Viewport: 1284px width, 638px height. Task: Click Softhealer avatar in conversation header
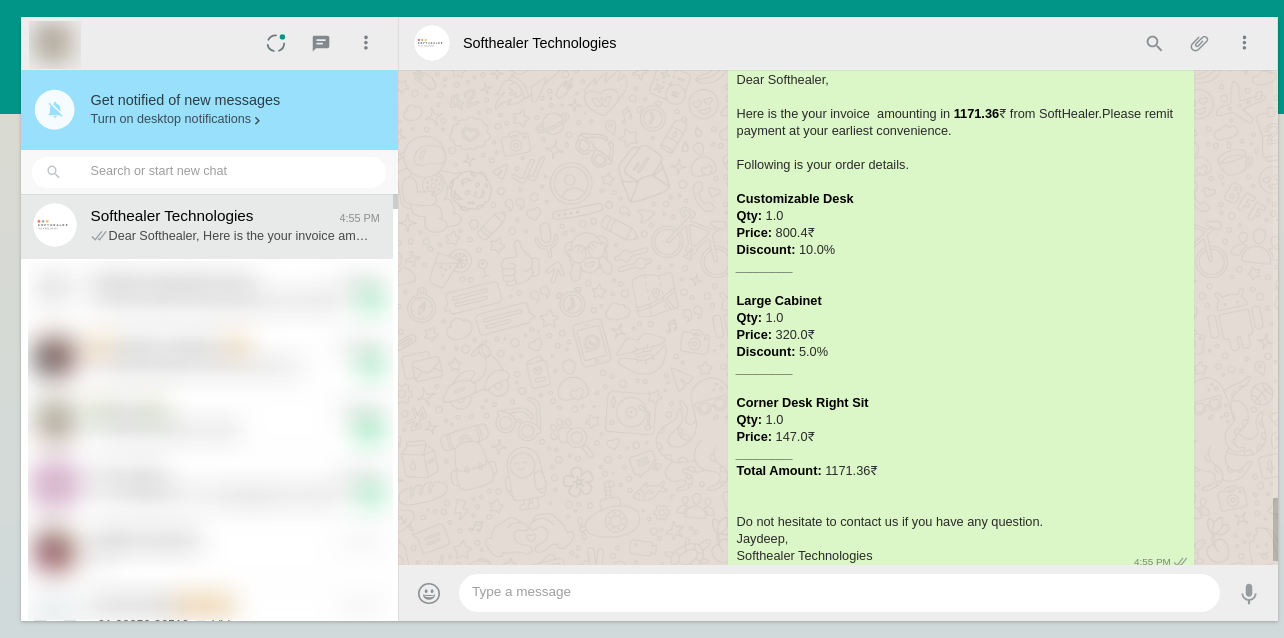tap(432, 43)
